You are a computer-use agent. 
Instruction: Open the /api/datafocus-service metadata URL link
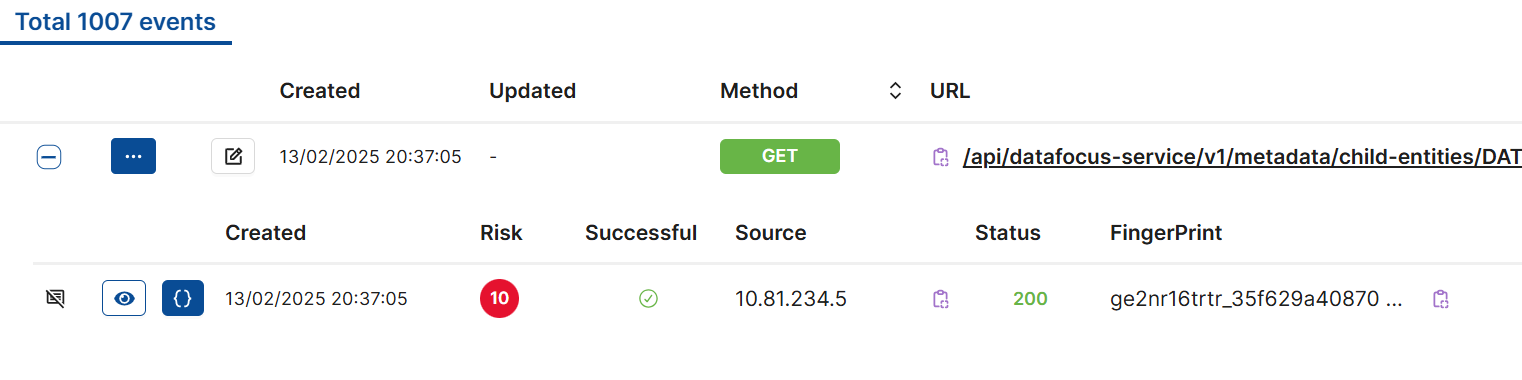point(1242,157)
